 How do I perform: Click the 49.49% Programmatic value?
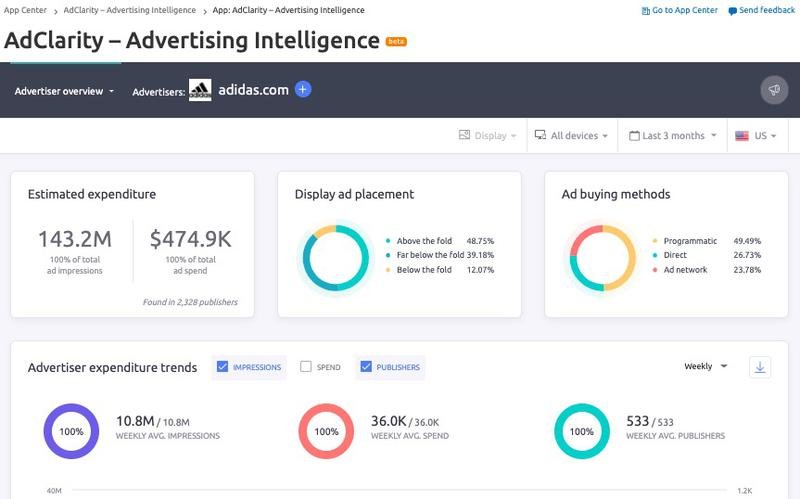click(747, 241)
